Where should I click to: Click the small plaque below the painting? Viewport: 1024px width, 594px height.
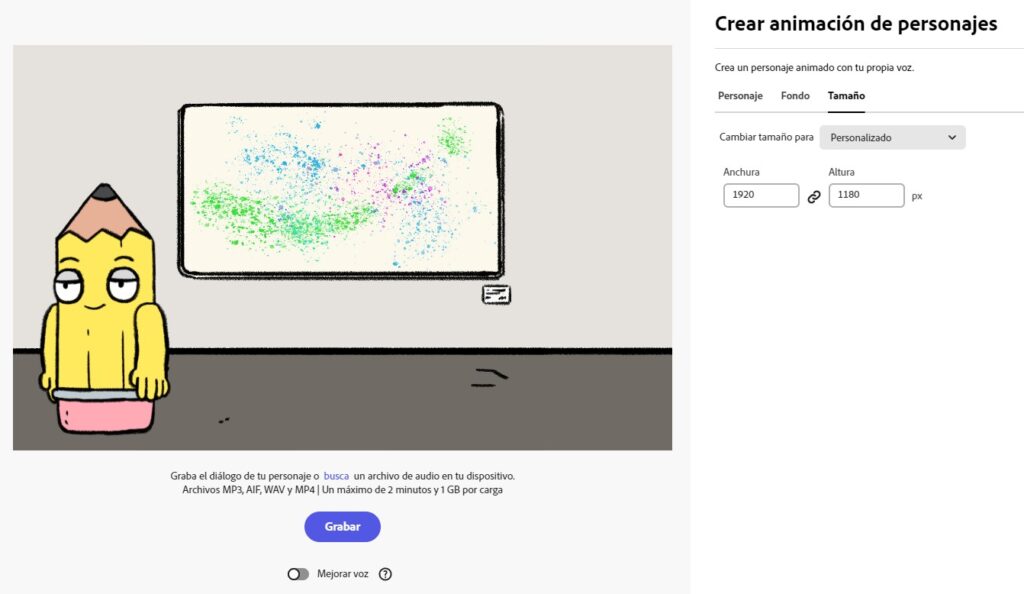point(496,294)
